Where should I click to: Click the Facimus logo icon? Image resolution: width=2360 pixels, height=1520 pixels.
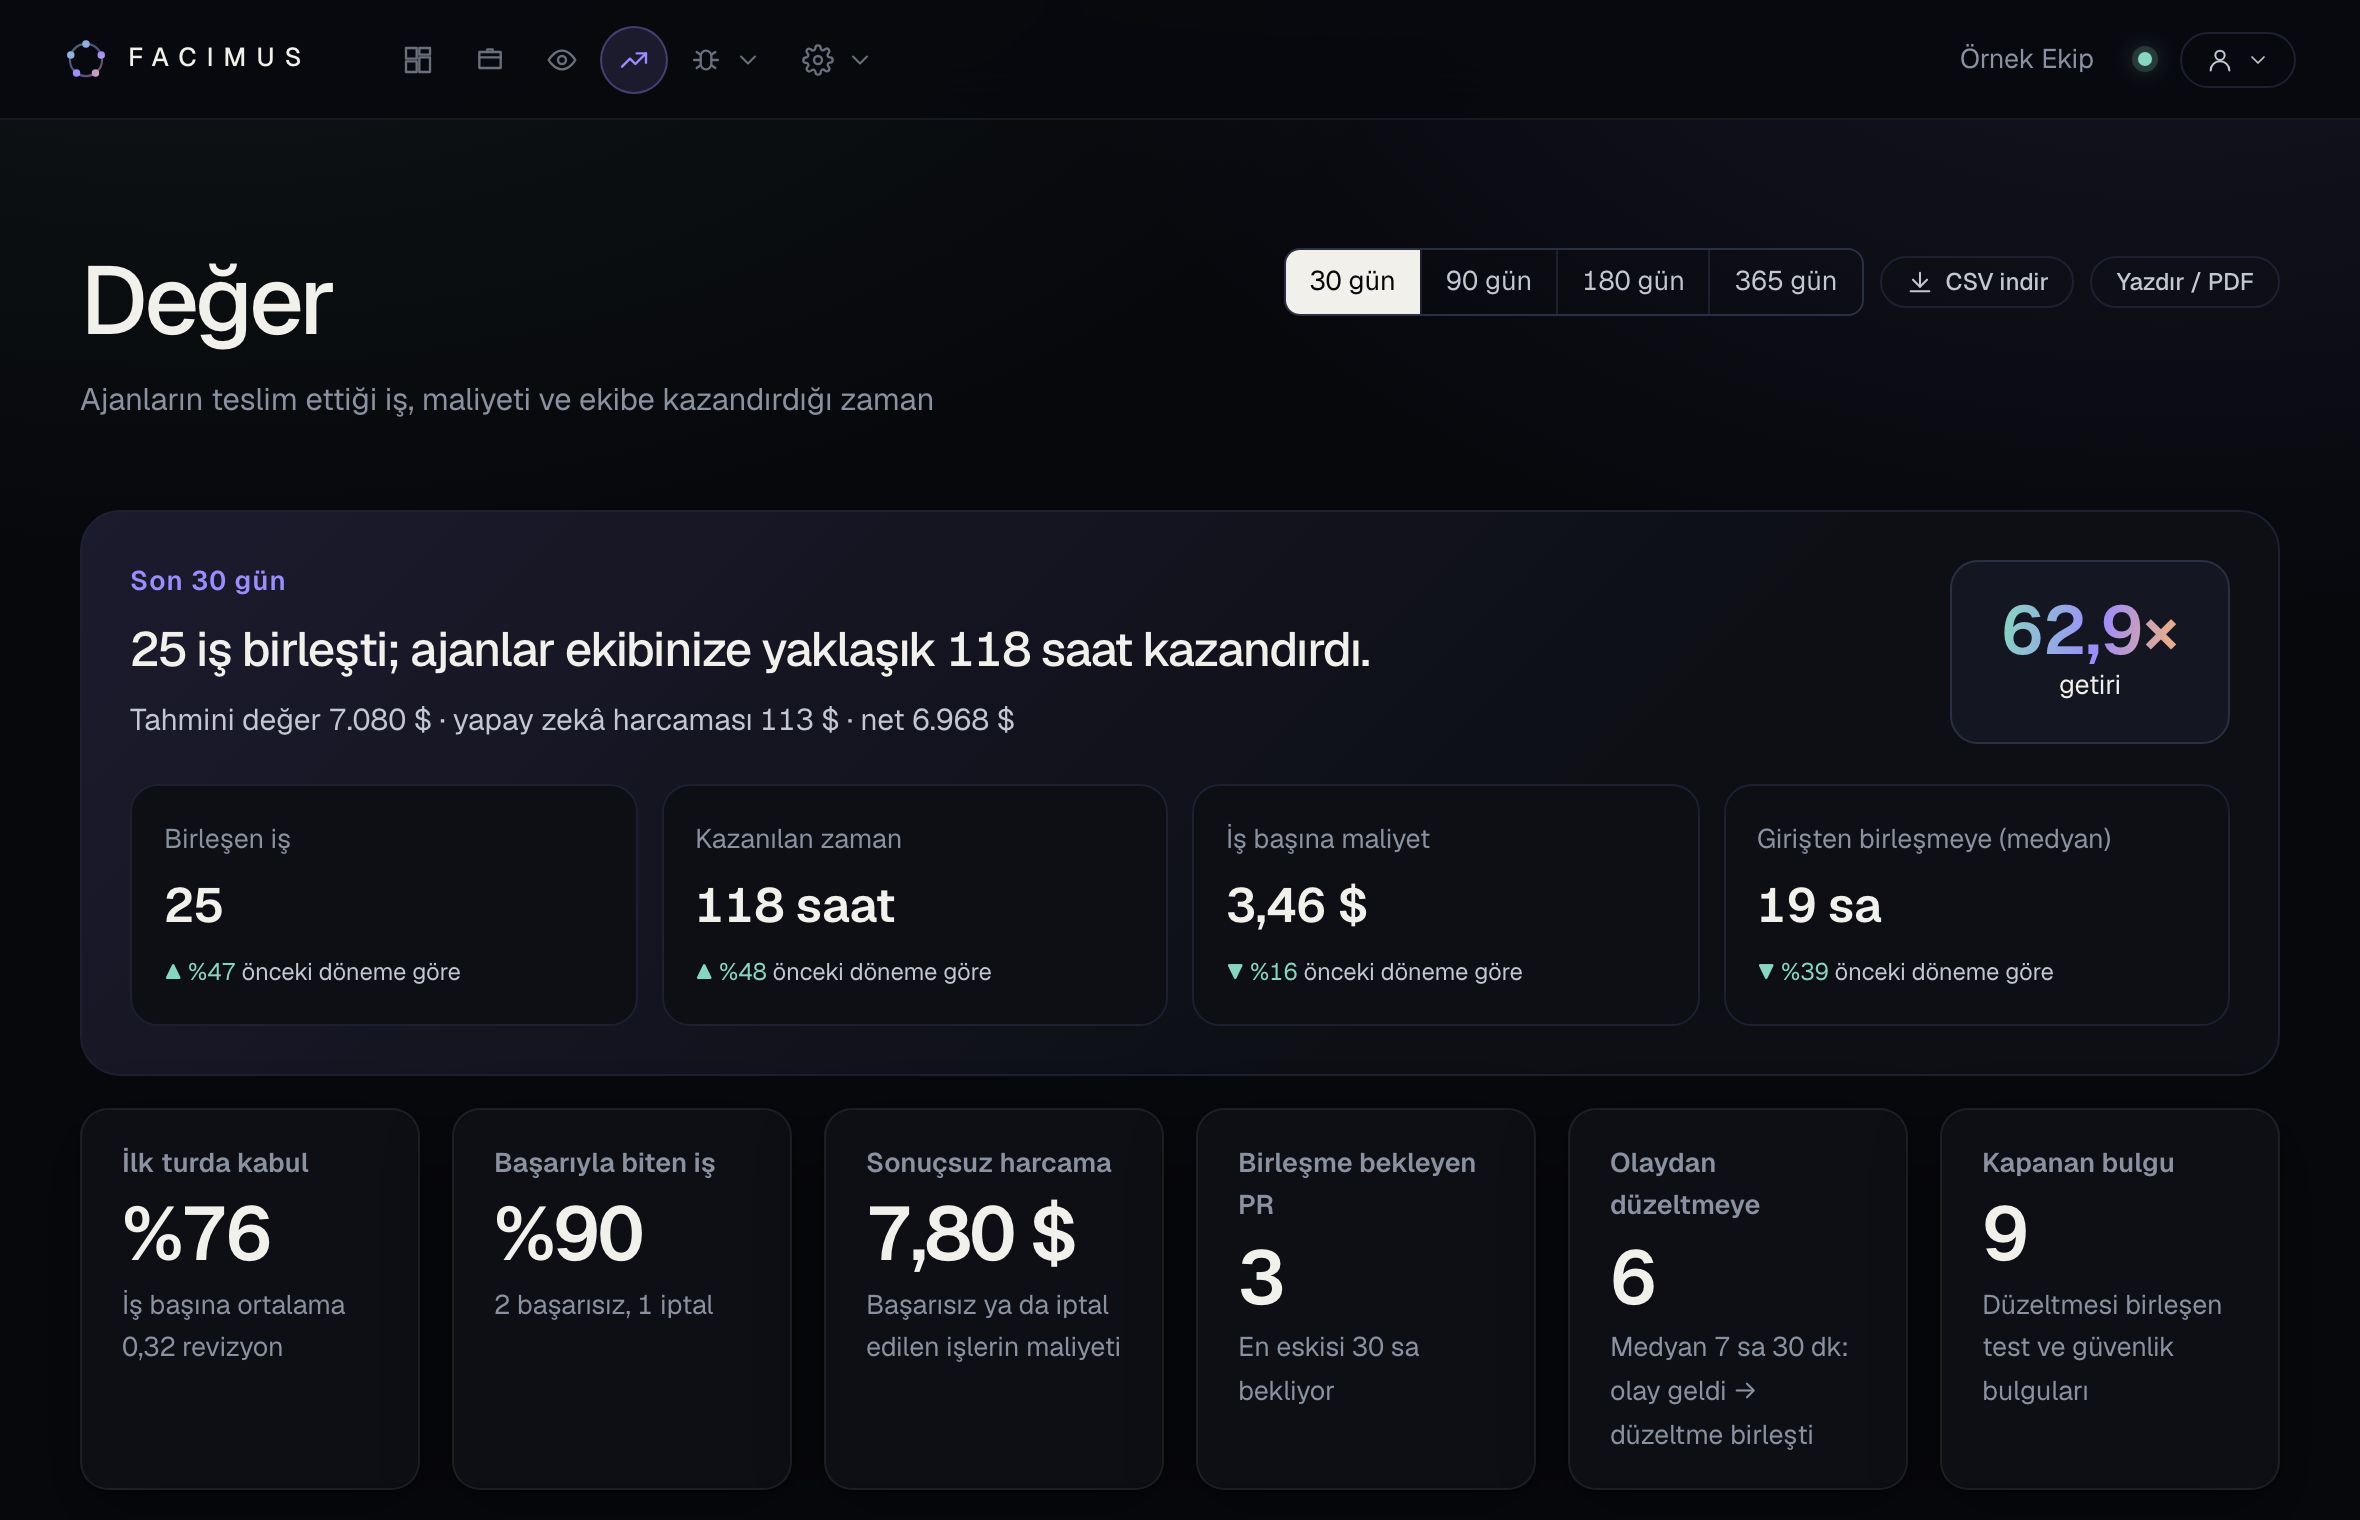pos(86,59)
